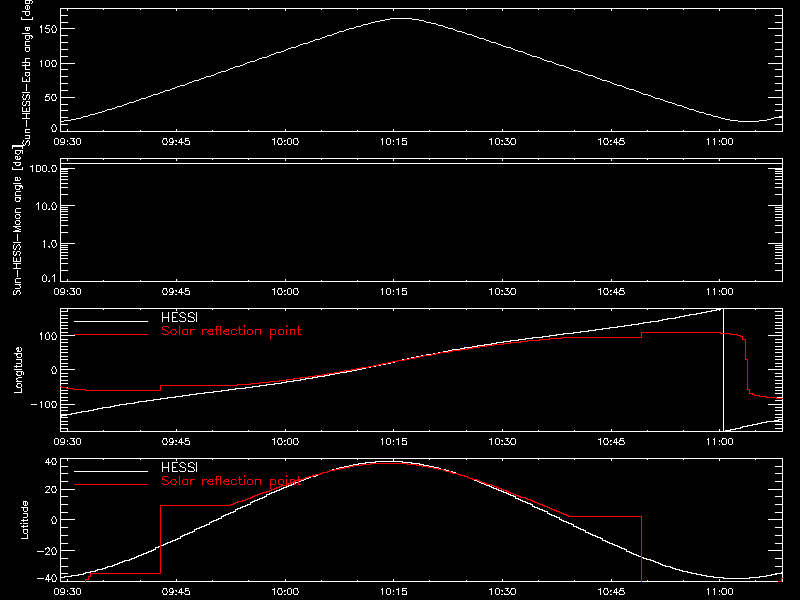
Task: Click the -100 tick on Longitude axis
Action: 44,404
